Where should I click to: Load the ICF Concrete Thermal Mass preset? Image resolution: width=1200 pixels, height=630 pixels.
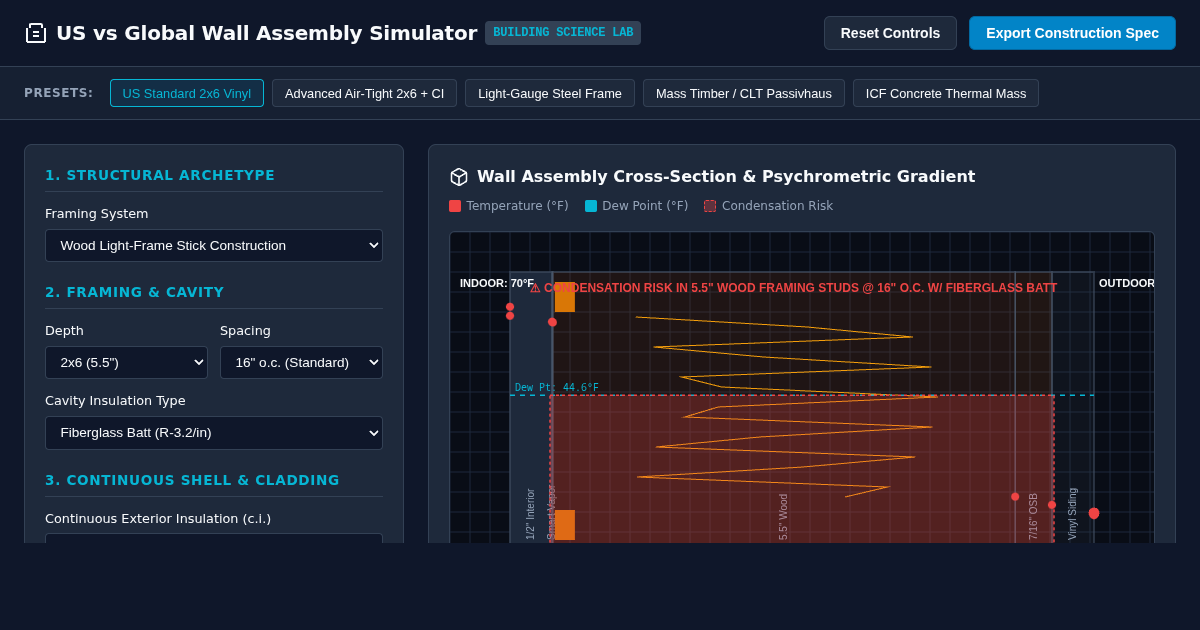coord(946,93)
